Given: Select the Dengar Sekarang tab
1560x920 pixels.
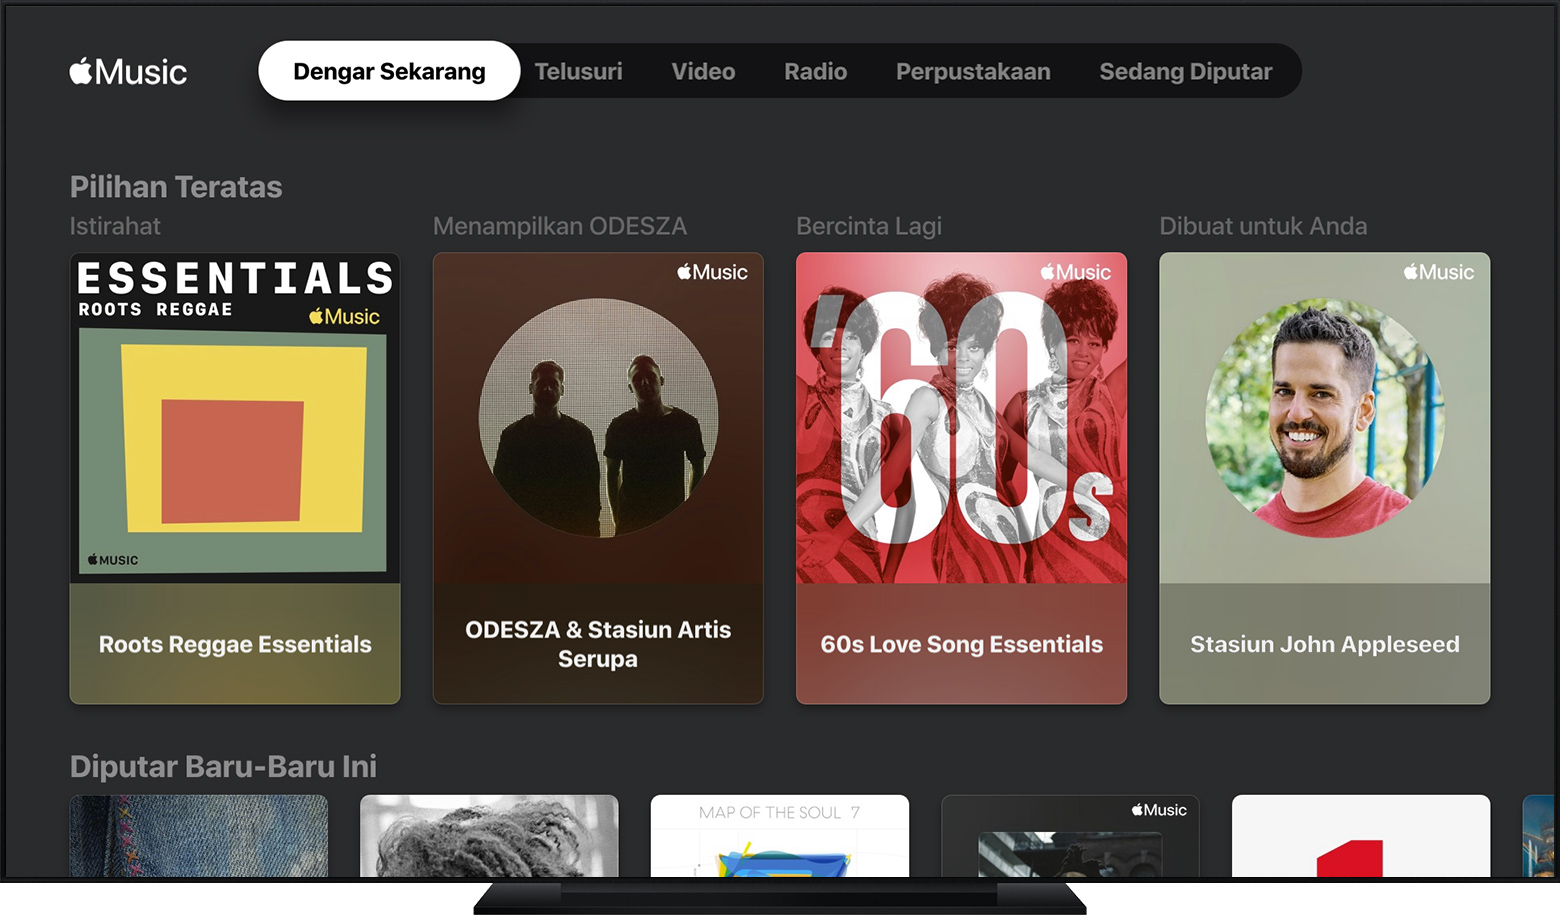Looking at the screenshot, I should pos(389,72).
